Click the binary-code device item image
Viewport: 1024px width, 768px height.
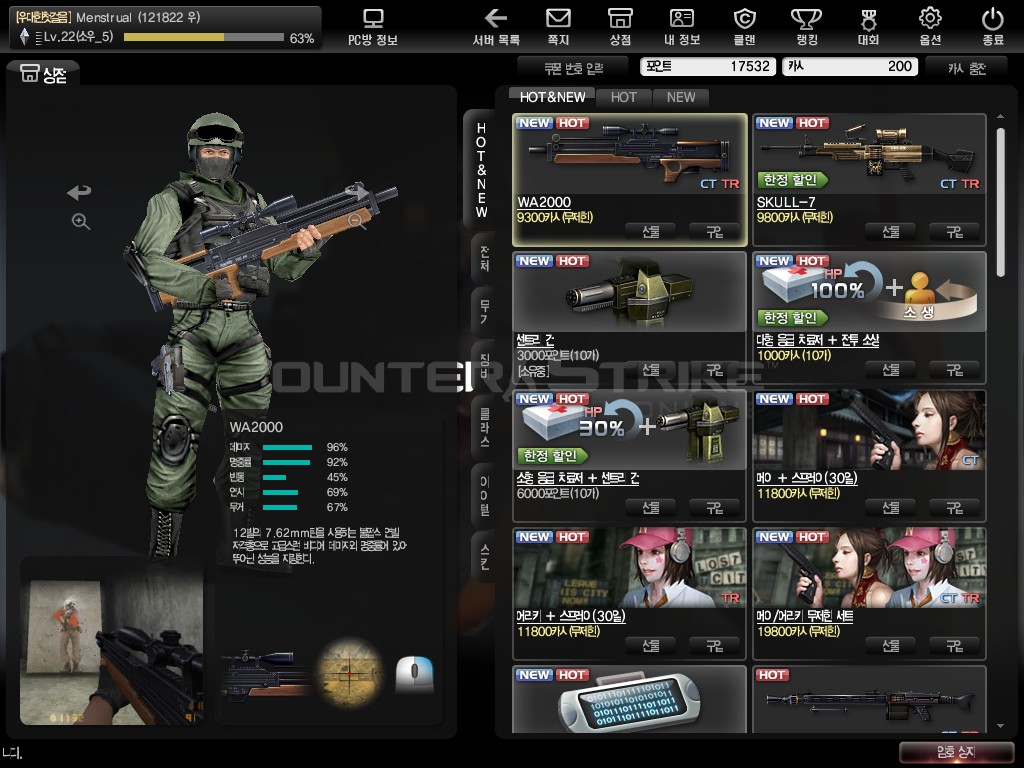click(629, 704)
